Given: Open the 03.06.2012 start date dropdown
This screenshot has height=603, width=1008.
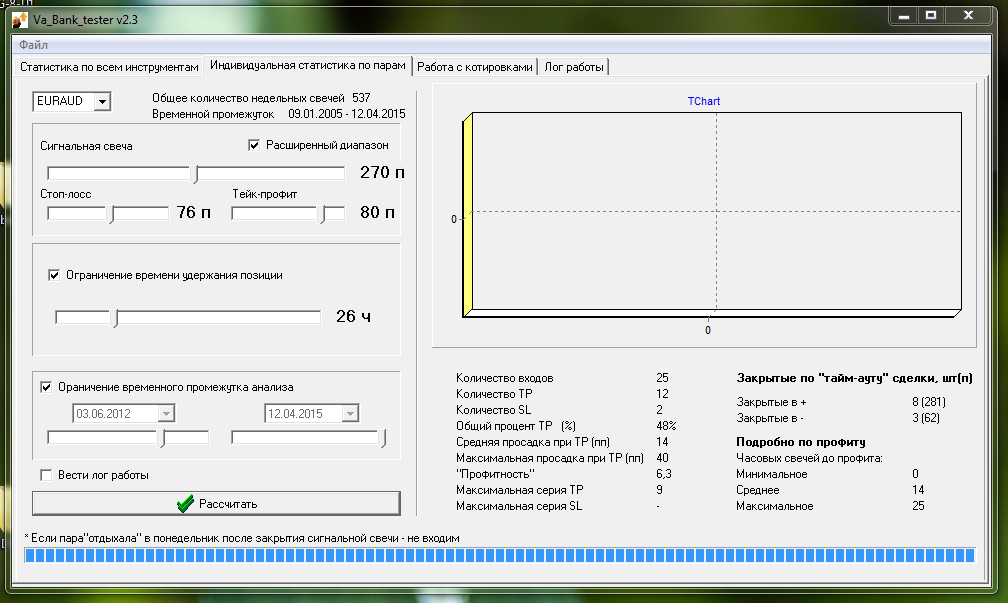Looking at the screenshot, I should pyautogui.click(x=166, y=413).
